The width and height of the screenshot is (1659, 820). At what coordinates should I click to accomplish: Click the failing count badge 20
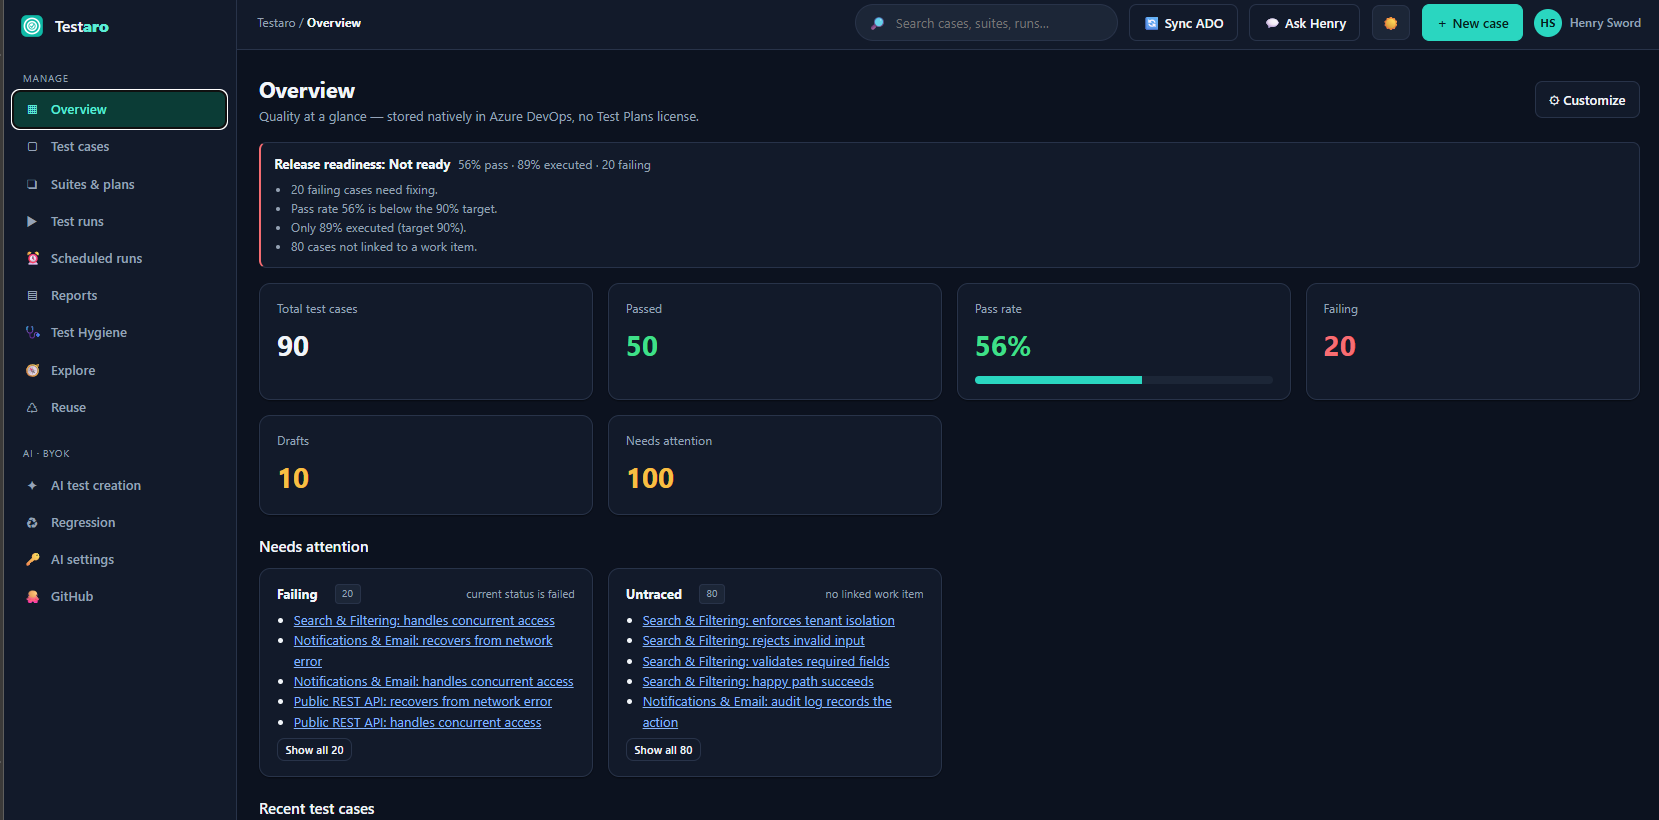point(347,594)
